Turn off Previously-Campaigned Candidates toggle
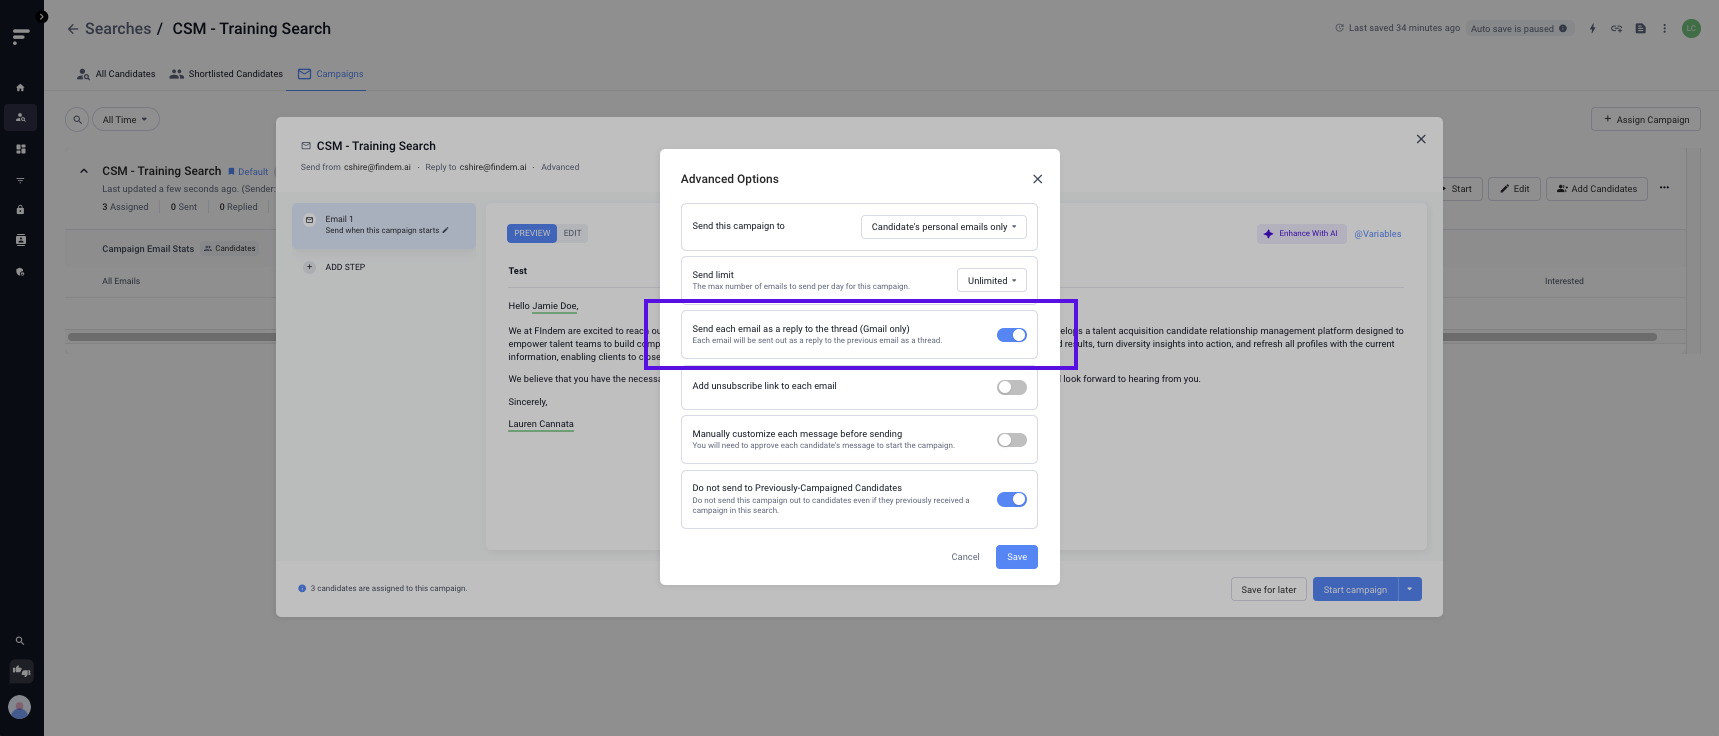This screenshot has width=1719, height=736. tap(1011, 499)
